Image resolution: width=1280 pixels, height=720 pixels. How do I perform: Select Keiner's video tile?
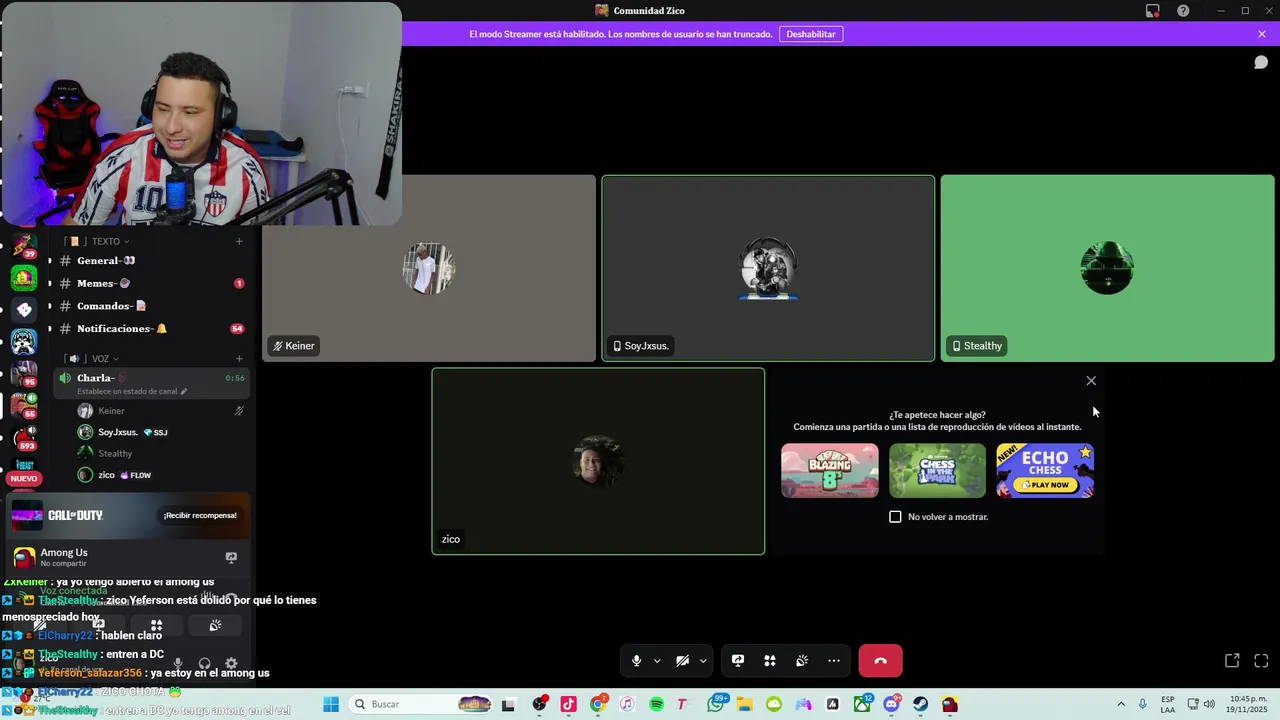tap(429, 268)
